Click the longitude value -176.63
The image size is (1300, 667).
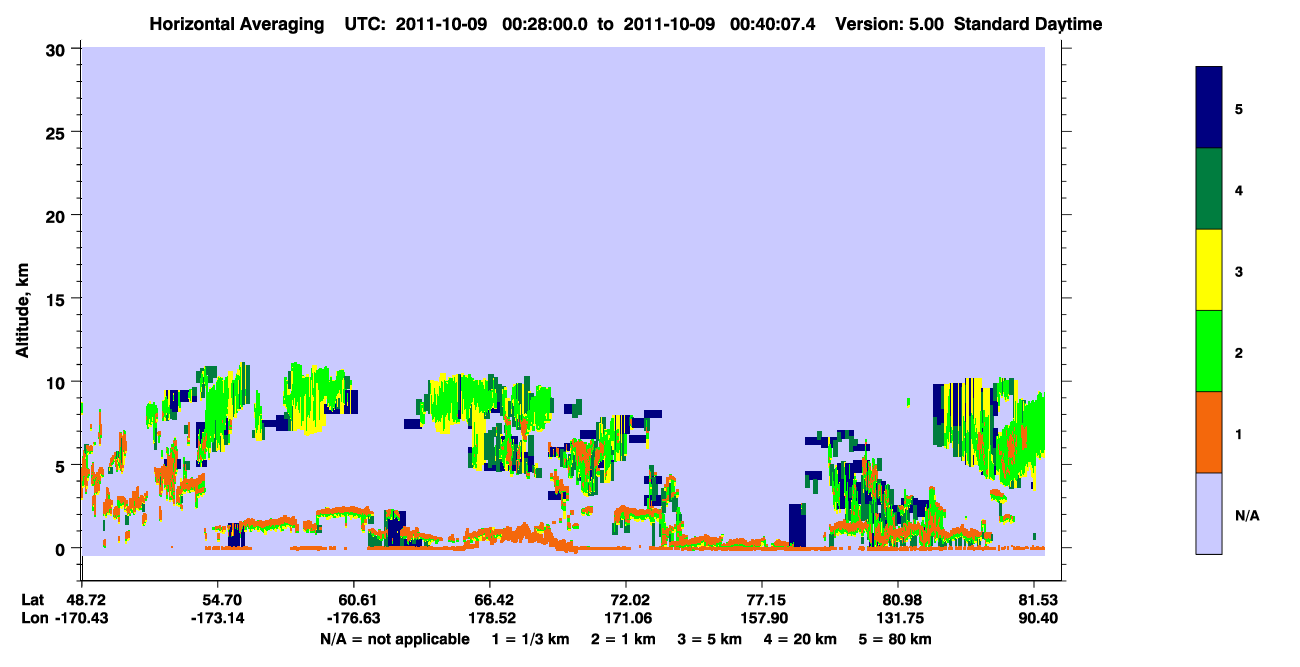(x=353, y=619)
